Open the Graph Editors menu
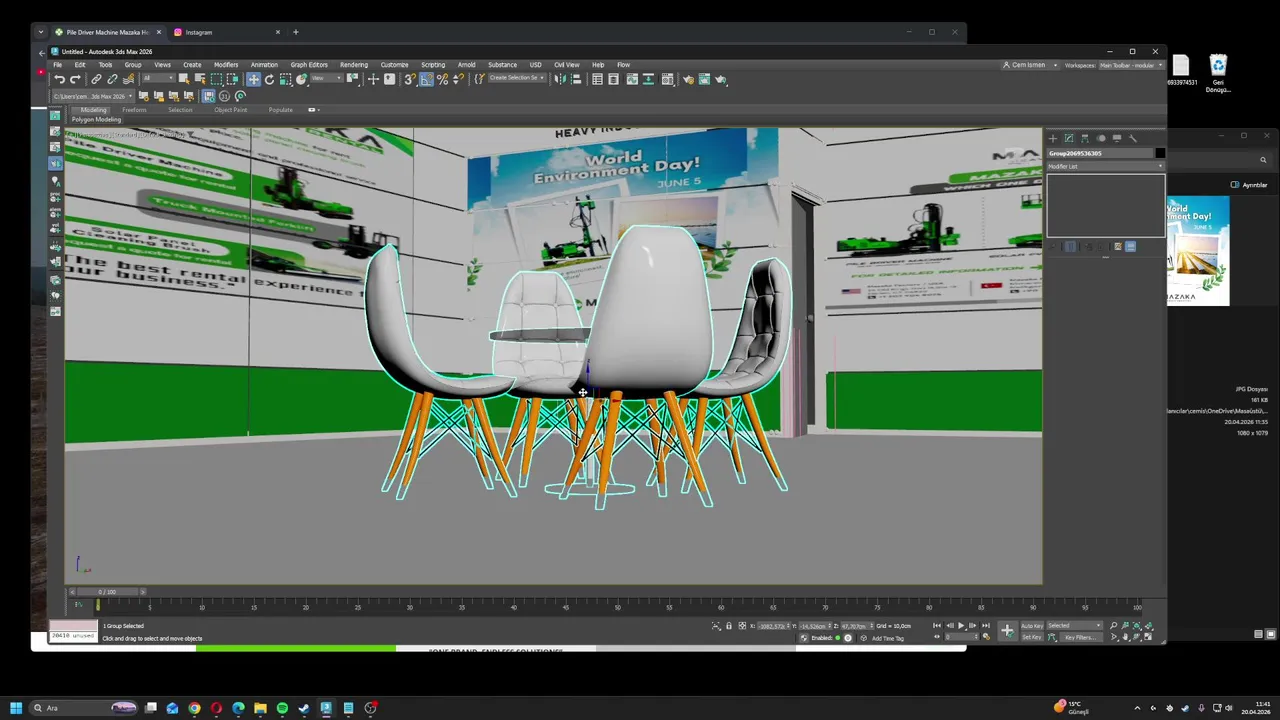1280x720 pixels. coord(309,65)
